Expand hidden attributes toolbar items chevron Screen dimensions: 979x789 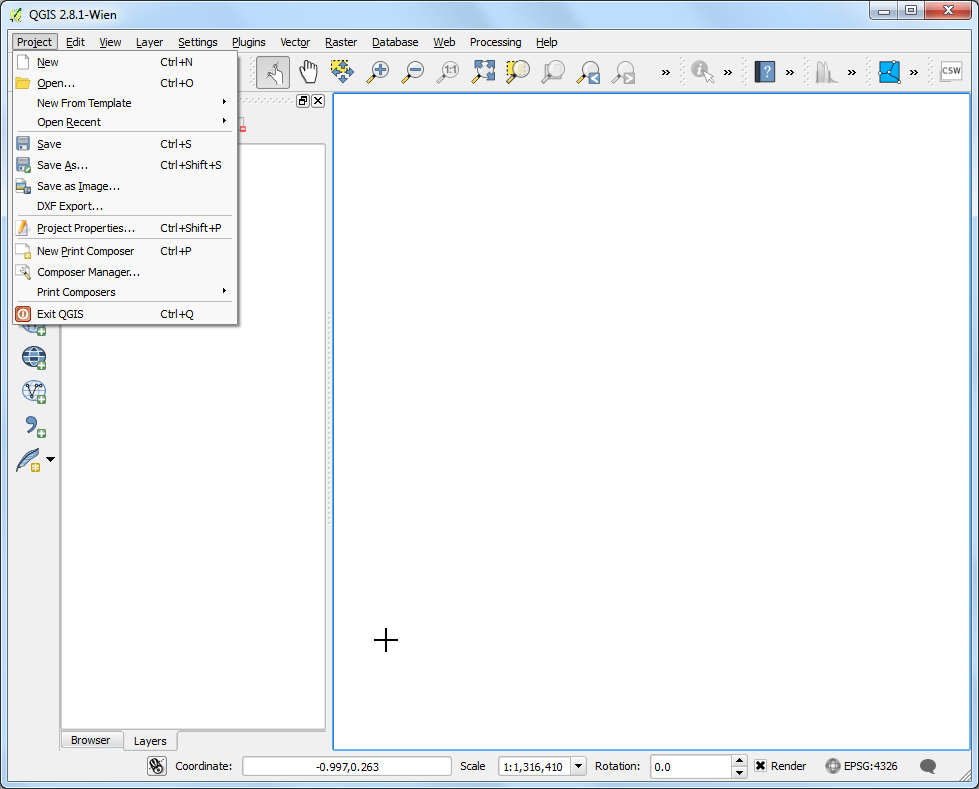tap(727, 72)
